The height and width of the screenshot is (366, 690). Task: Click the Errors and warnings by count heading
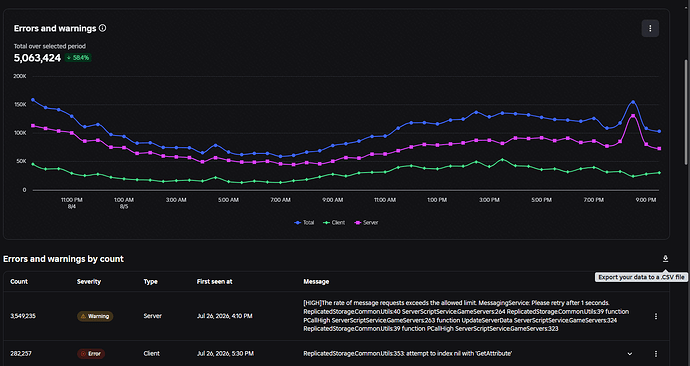63,259
